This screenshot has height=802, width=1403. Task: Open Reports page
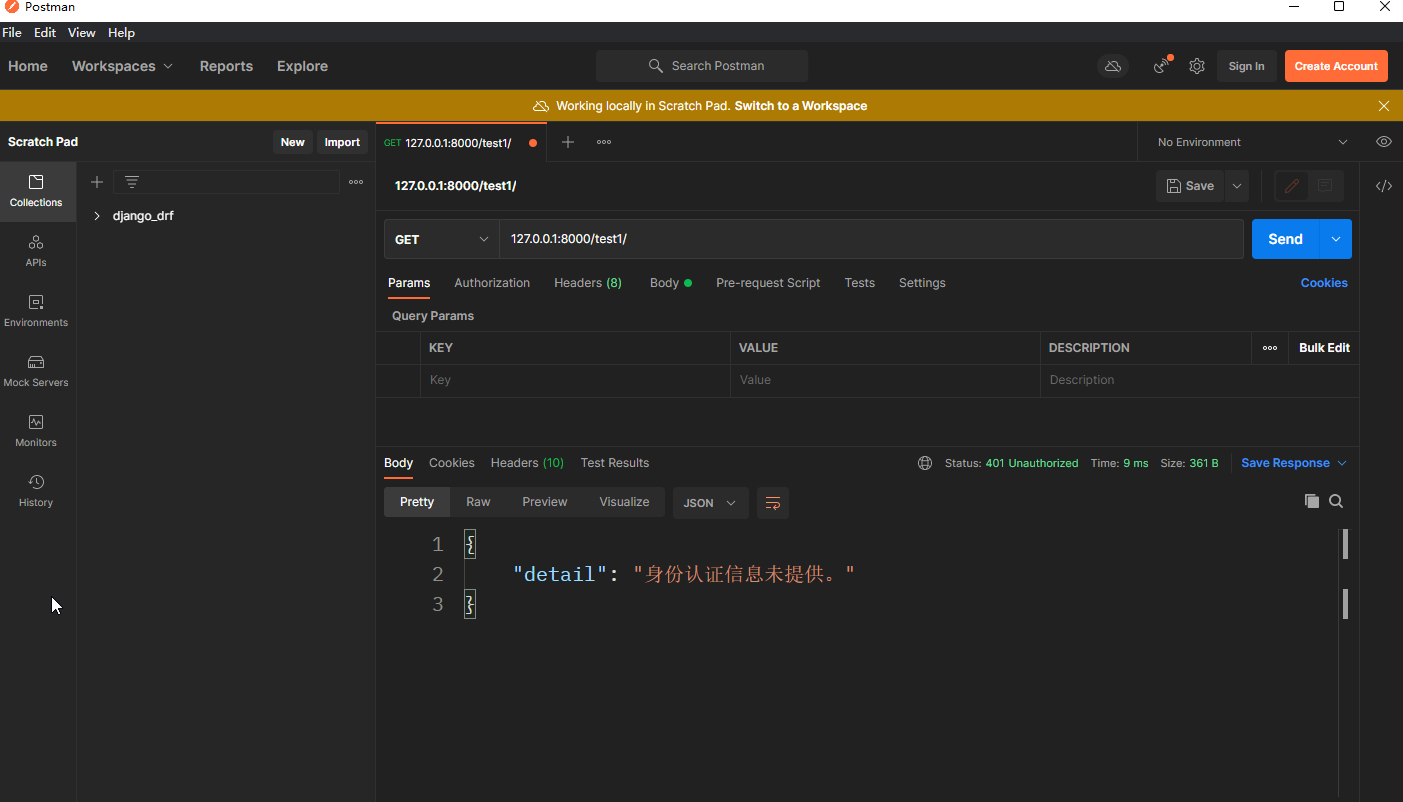(226, 66)
